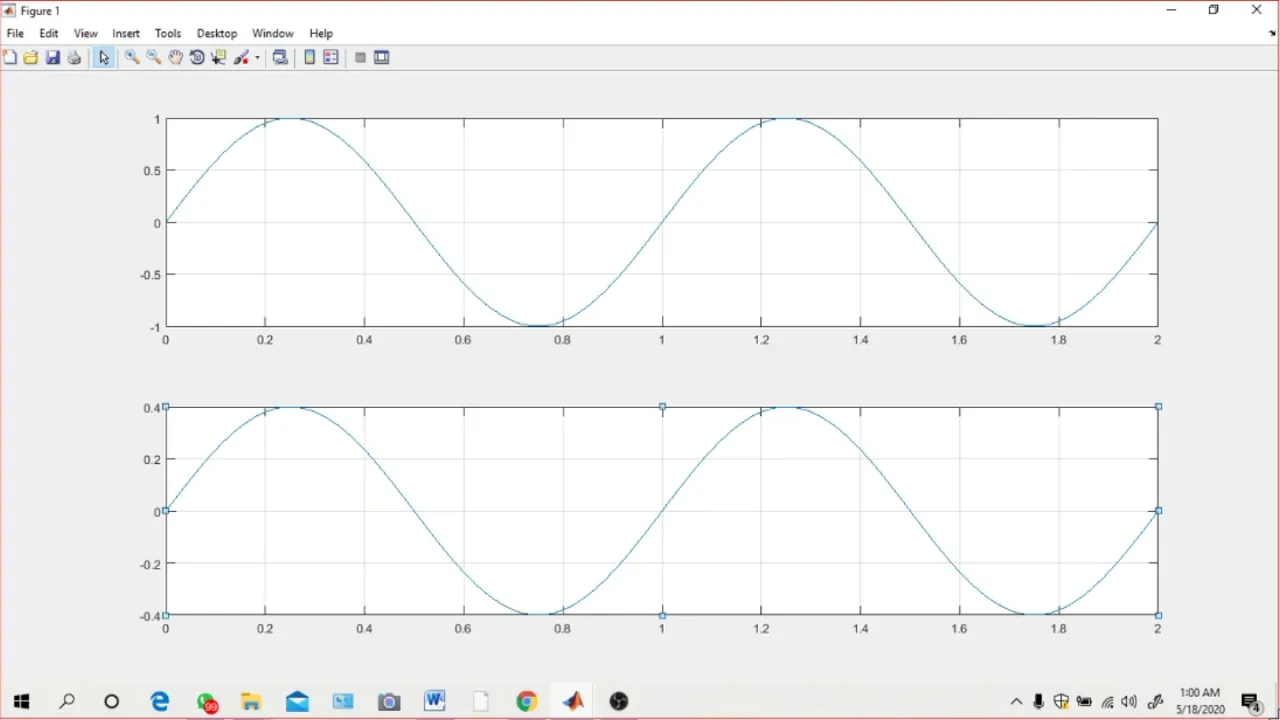1280x720 pixels.
Task: Click the Open File folder icon
Action: pyautogui.click(x=31, y=58)
